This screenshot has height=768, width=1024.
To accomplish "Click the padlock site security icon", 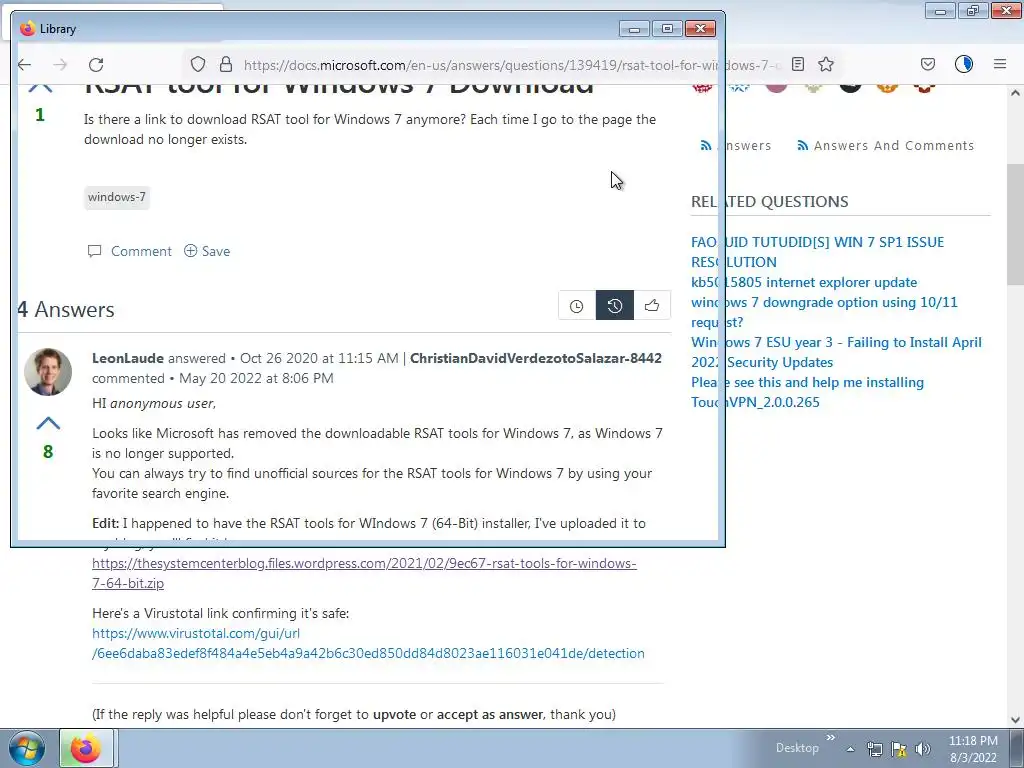I will [x=226, y=64].
